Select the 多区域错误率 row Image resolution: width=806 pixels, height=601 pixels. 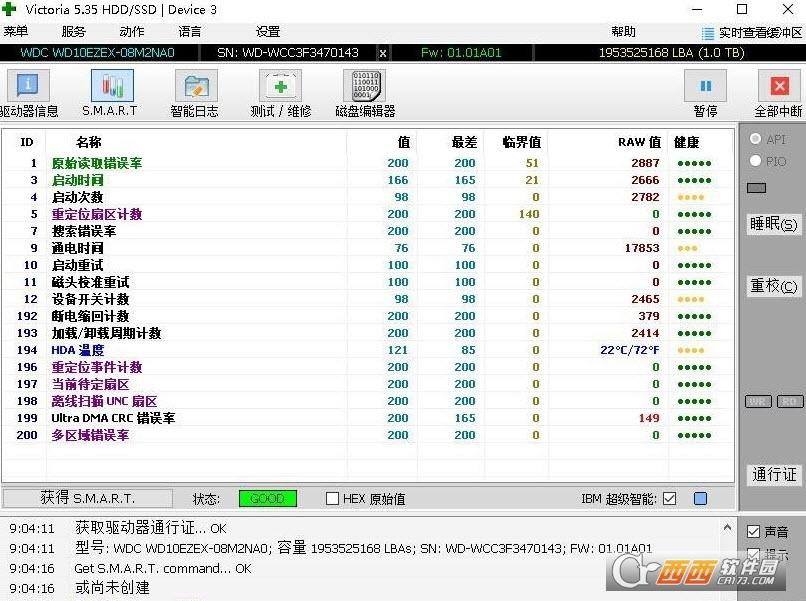(x=368, y=435)
